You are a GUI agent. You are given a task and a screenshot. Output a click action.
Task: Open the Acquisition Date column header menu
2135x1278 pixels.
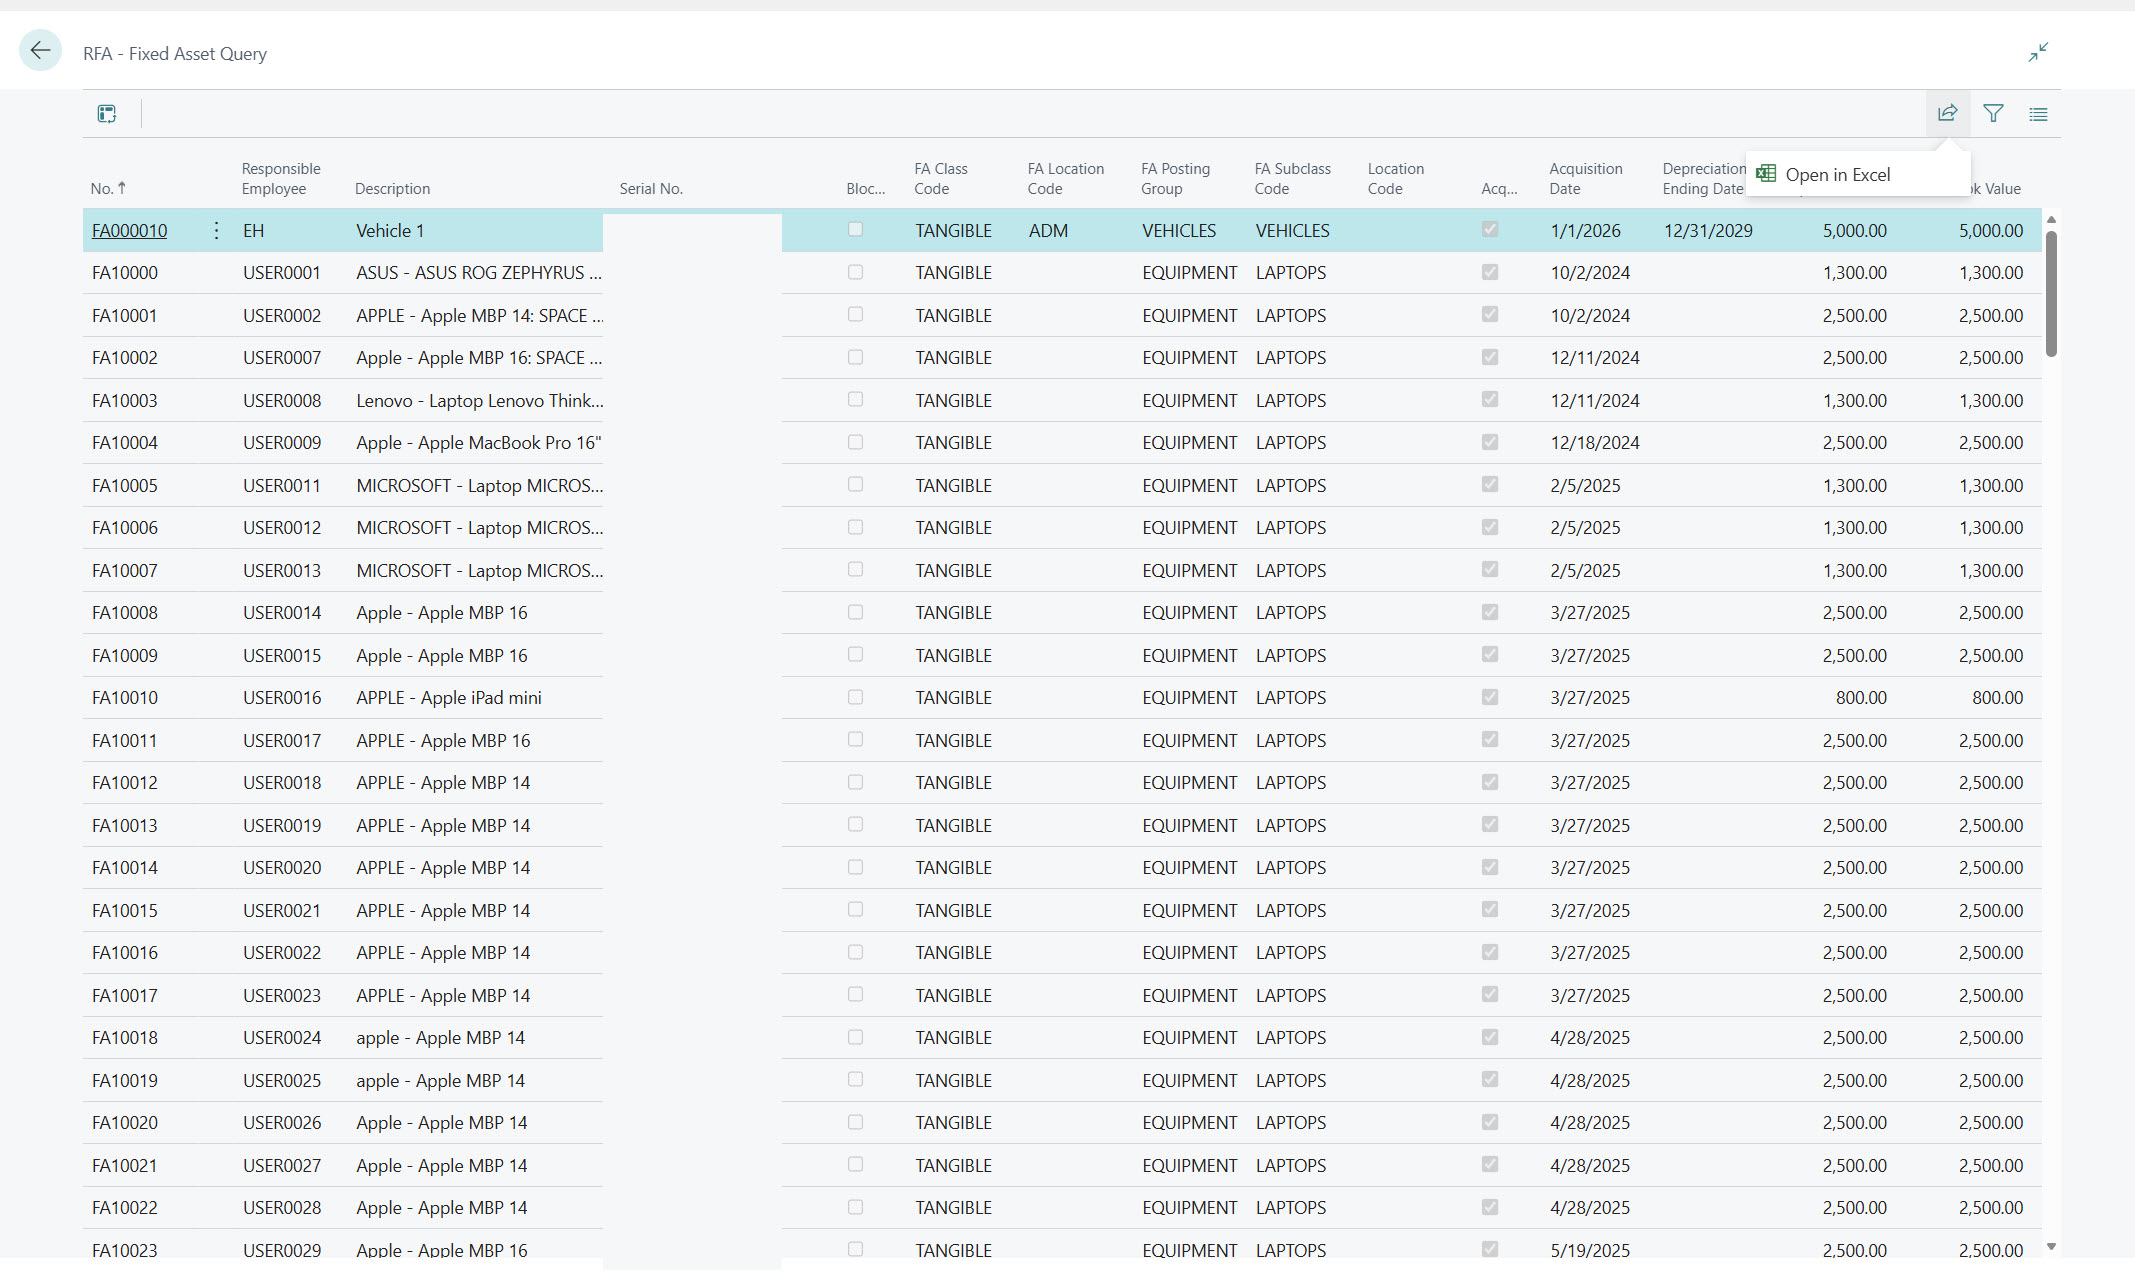coord(1586,178)
